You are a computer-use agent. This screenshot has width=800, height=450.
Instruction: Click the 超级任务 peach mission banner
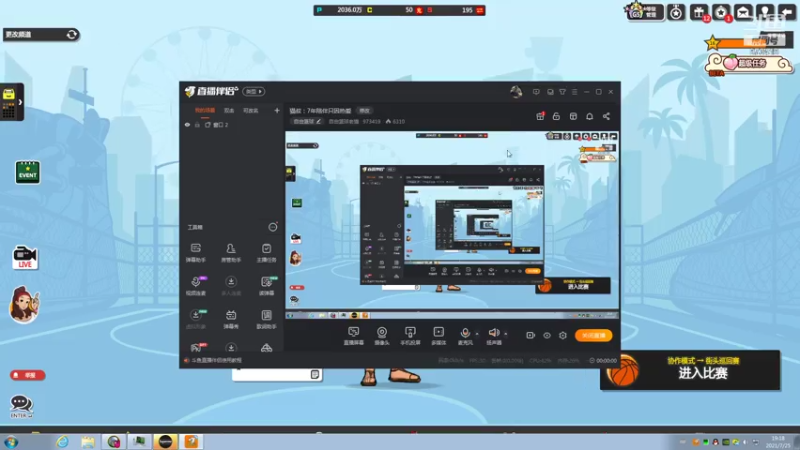click(749, 64)
